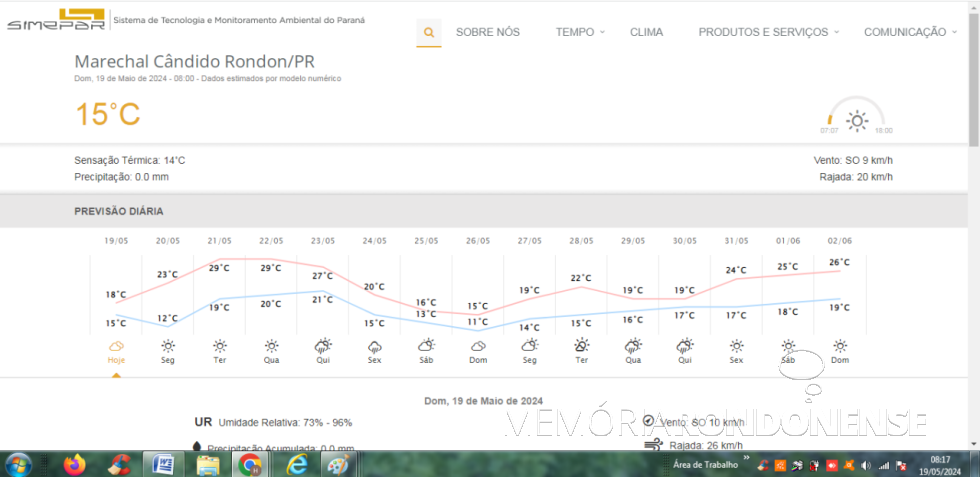Image resolution: width=980 pixels, height=477 pixels.
Task: Click the taskbar clock showing 08:17
Action: tap(940, 465)
